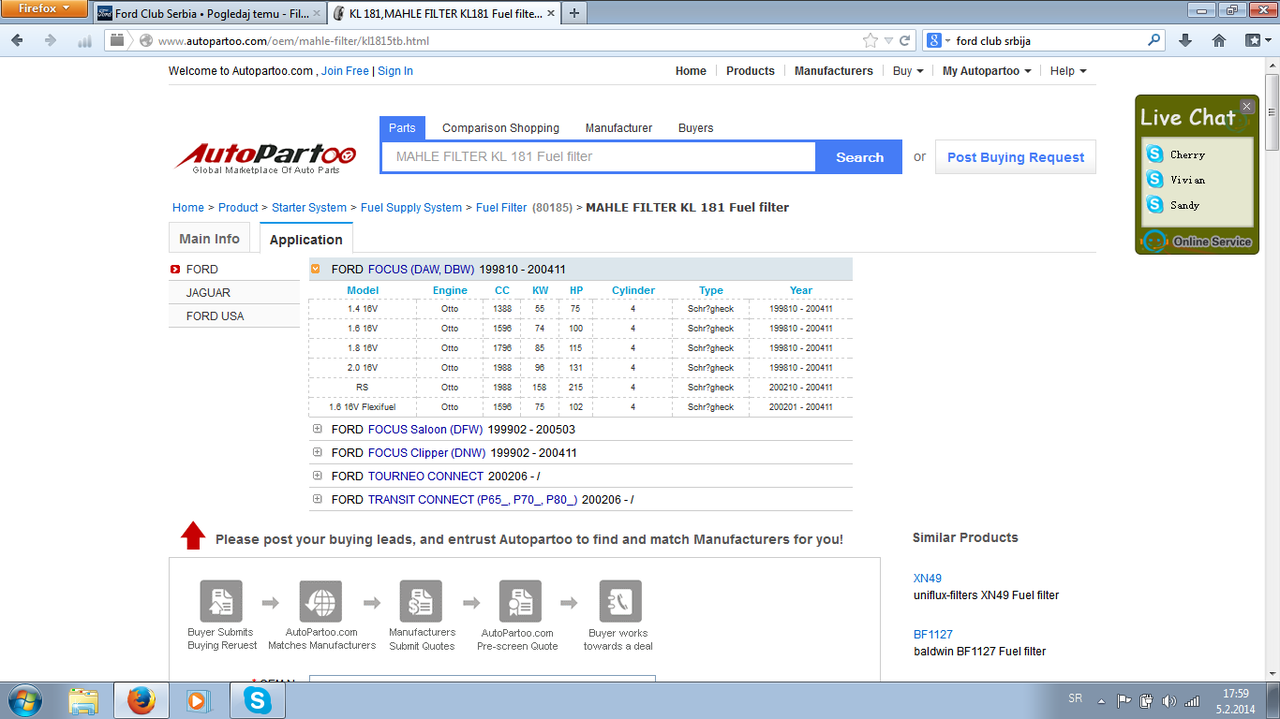Open the BF1127 similar product link
Image resolution: width=1280 pixels, height=719 pixels.
click(933, 634)
